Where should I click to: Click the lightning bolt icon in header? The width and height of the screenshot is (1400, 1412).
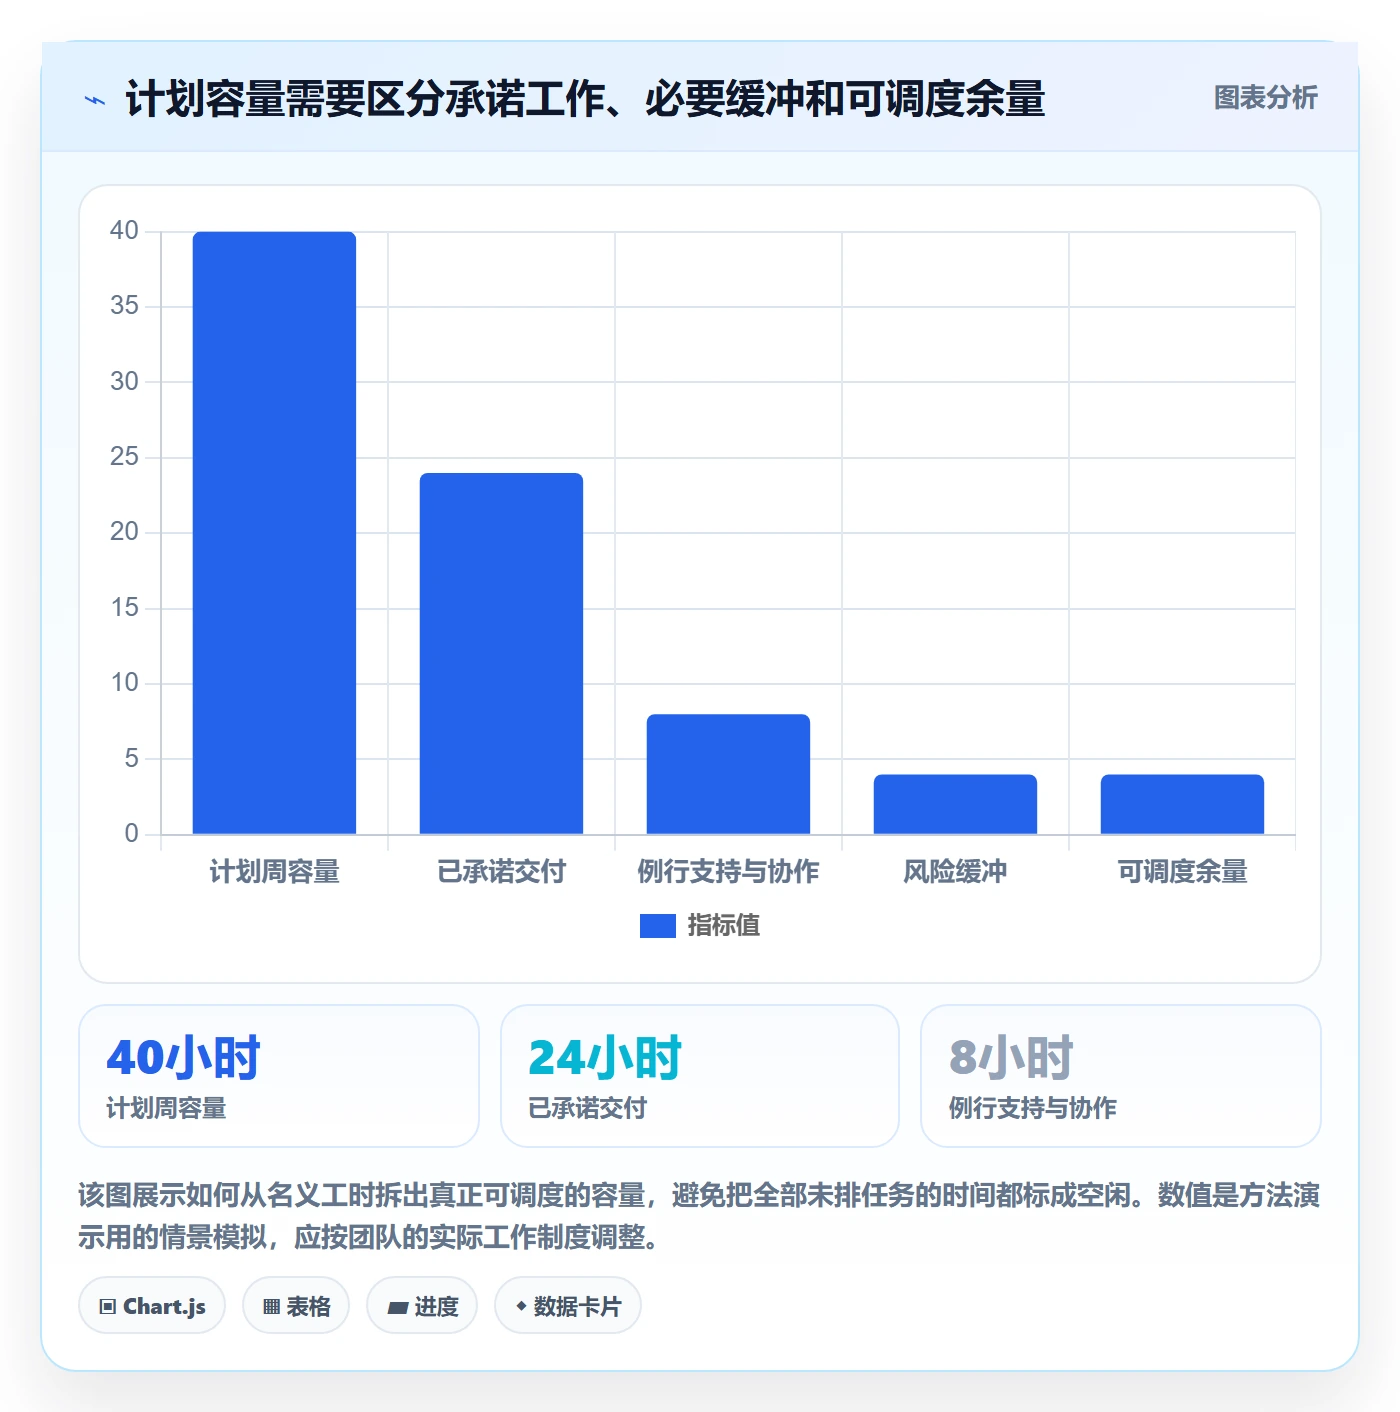click(95, 100)
